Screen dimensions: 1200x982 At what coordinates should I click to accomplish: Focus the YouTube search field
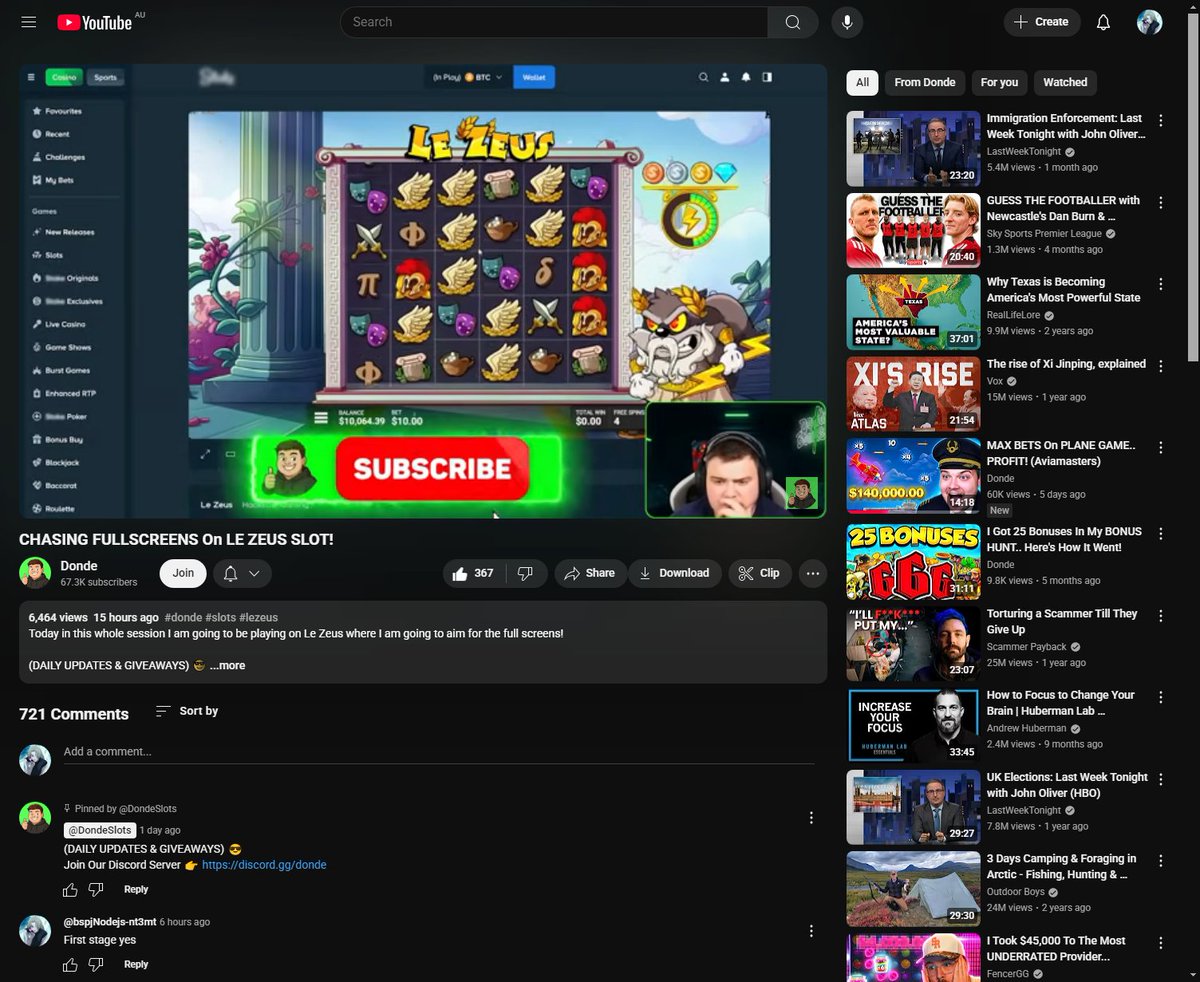[554, 22]
